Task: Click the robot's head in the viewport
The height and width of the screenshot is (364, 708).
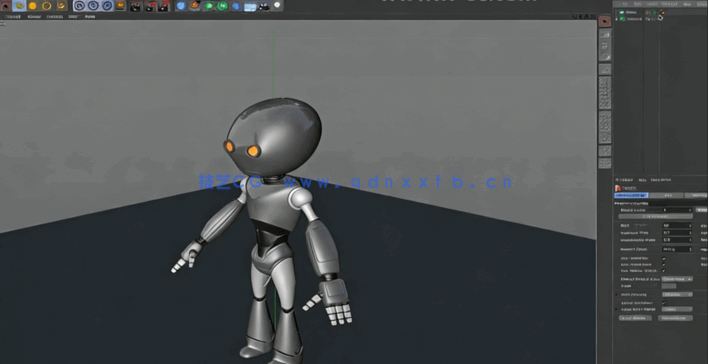Action: click(x=274, y=137)
